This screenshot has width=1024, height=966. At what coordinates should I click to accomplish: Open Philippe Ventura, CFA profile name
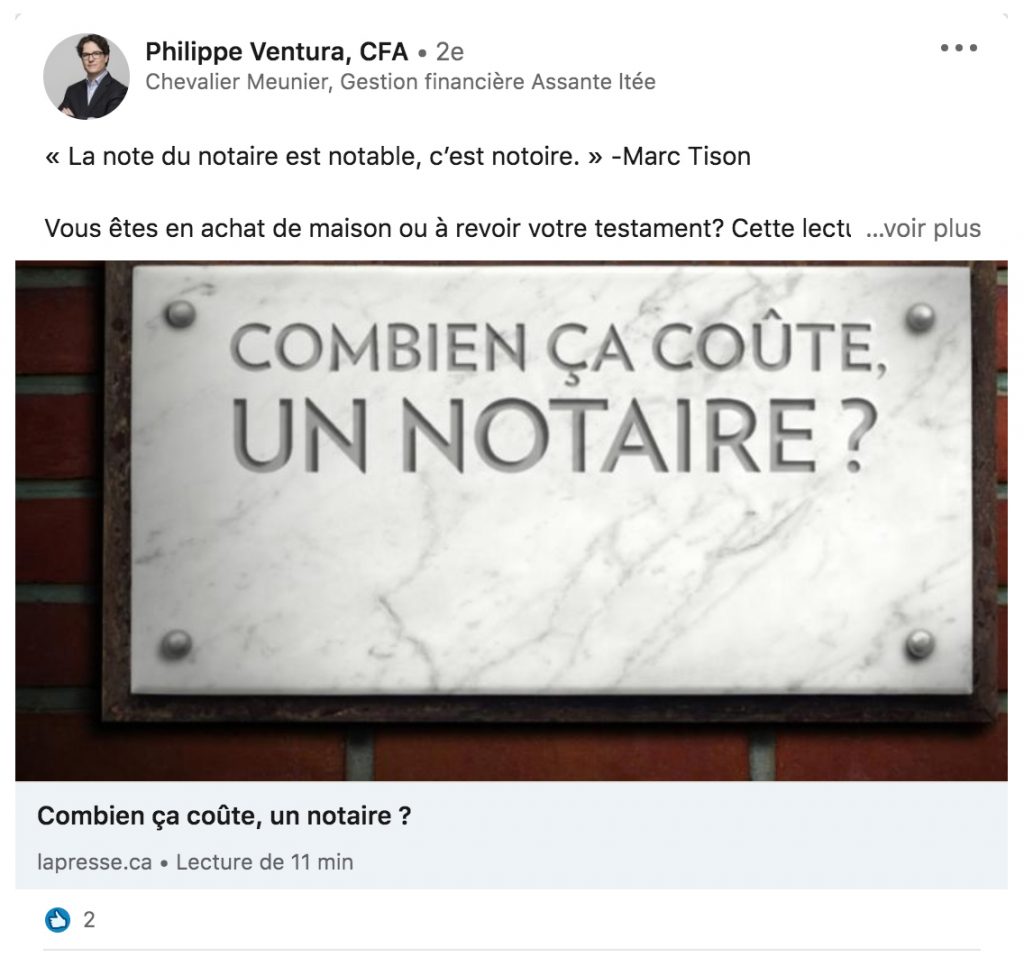tap(276, 52)
